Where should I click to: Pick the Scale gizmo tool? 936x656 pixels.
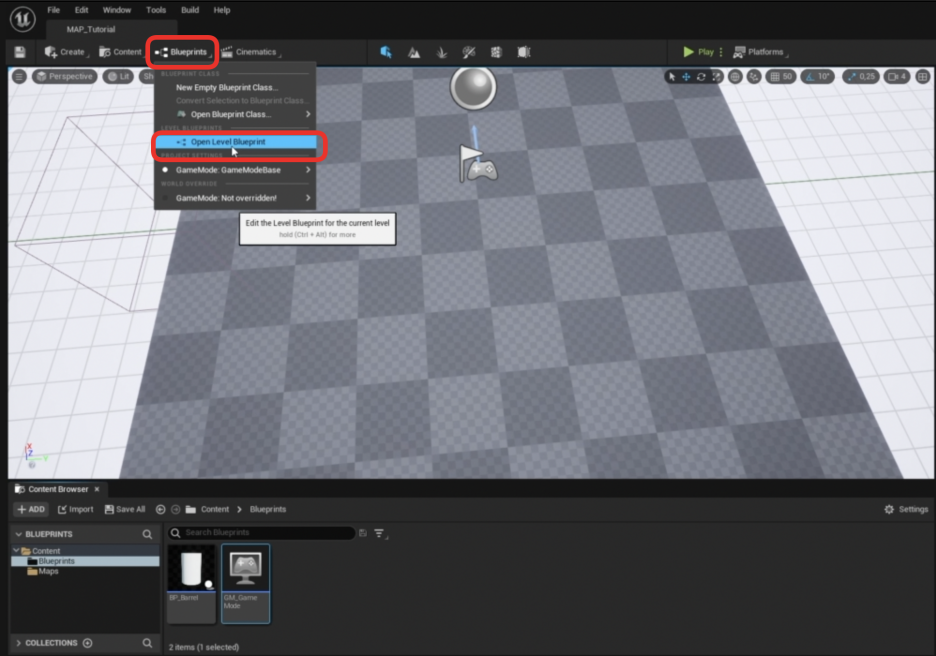pos(716,76)
